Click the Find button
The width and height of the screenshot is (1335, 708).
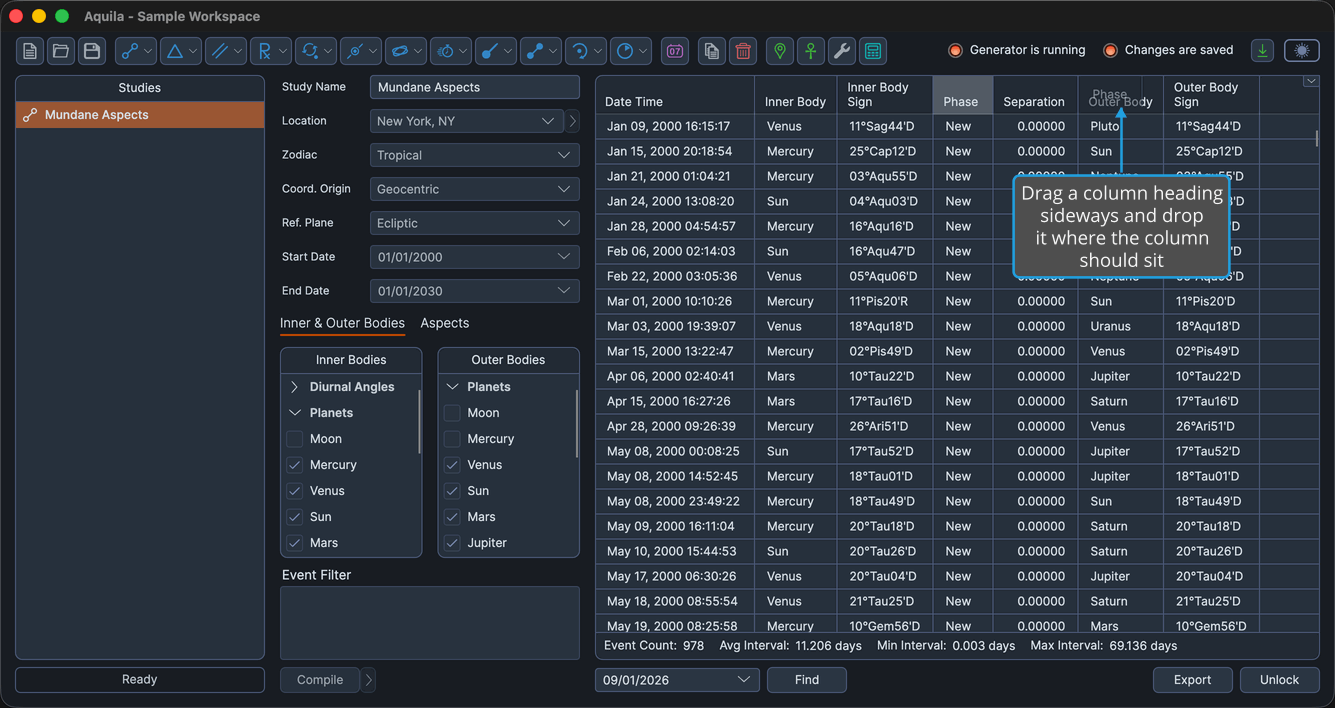pyautogui.click(x=807, y=680)
